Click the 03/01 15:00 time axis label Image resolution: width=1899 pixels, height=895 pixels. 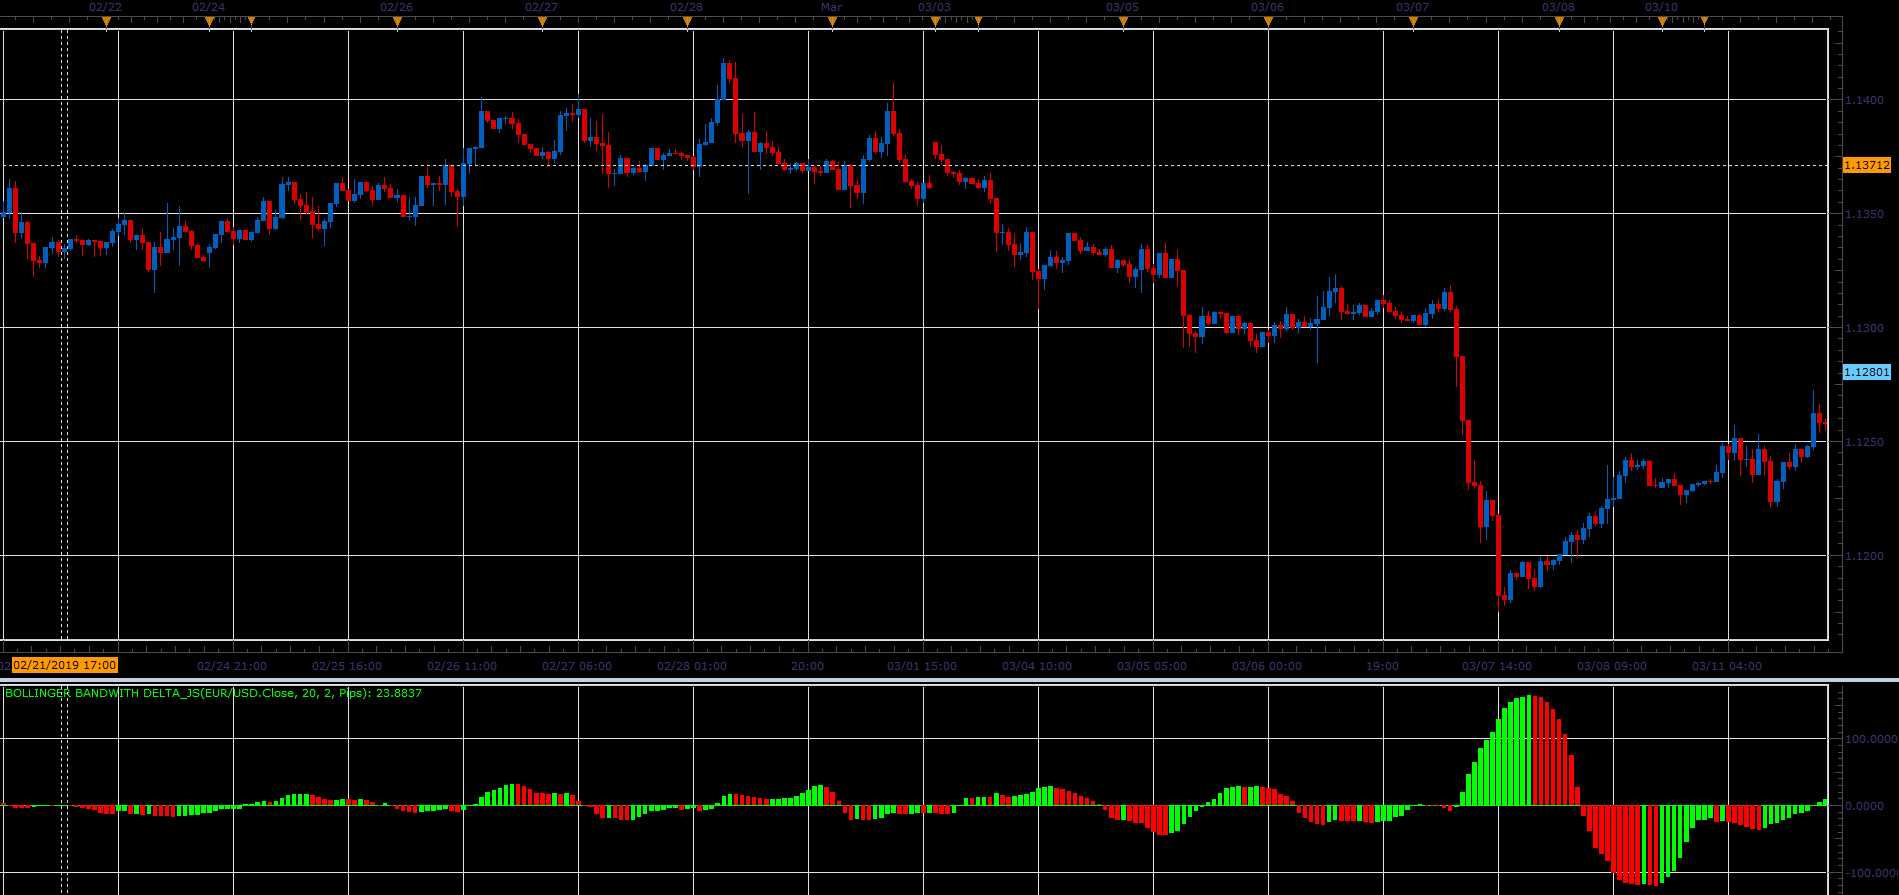pos(922,666)
